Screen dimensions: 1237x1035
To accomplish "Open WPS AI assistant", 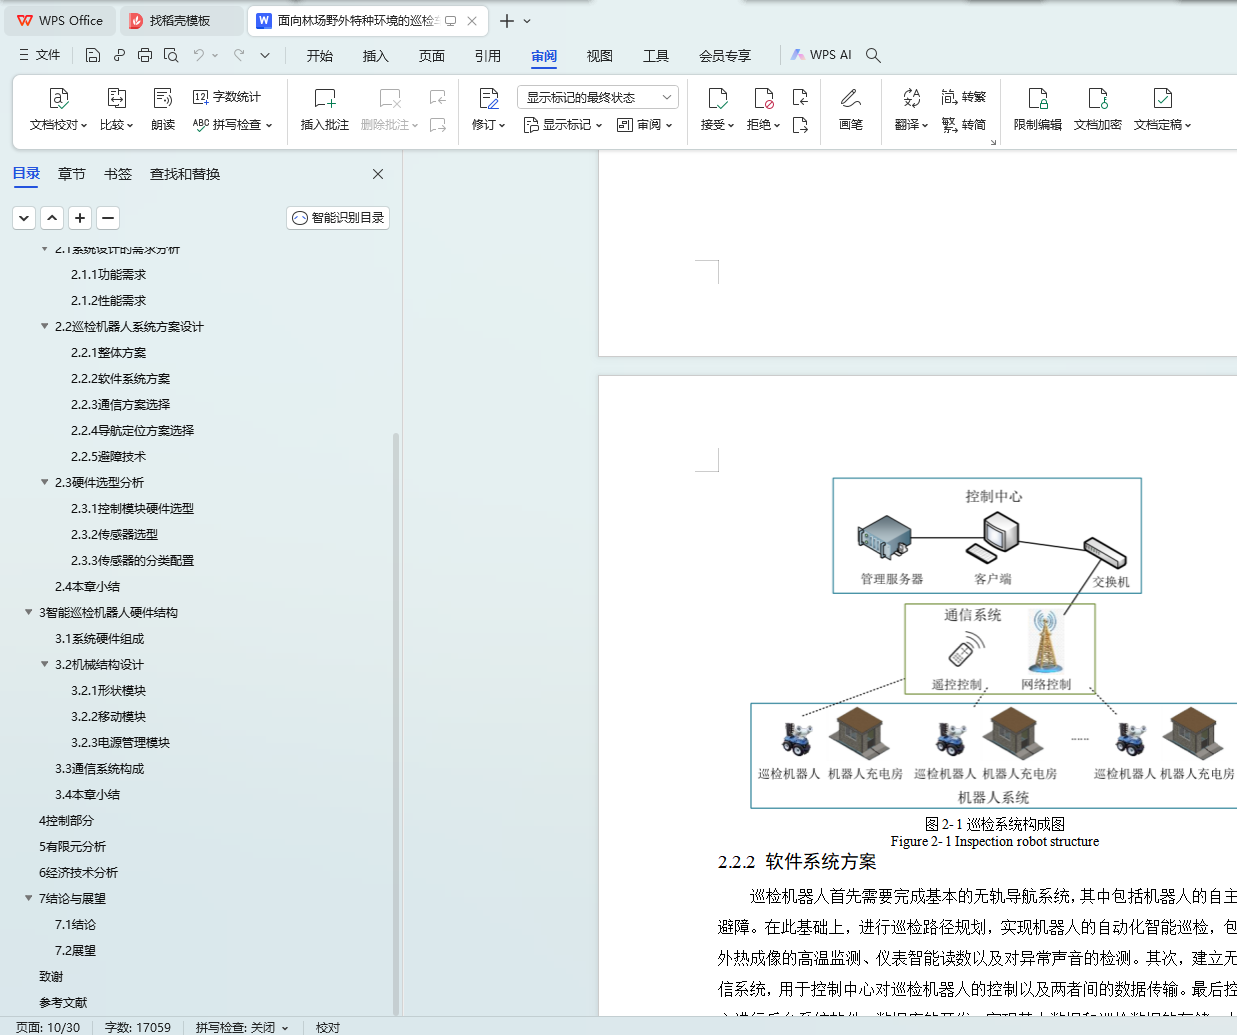I will click(821, 55).
